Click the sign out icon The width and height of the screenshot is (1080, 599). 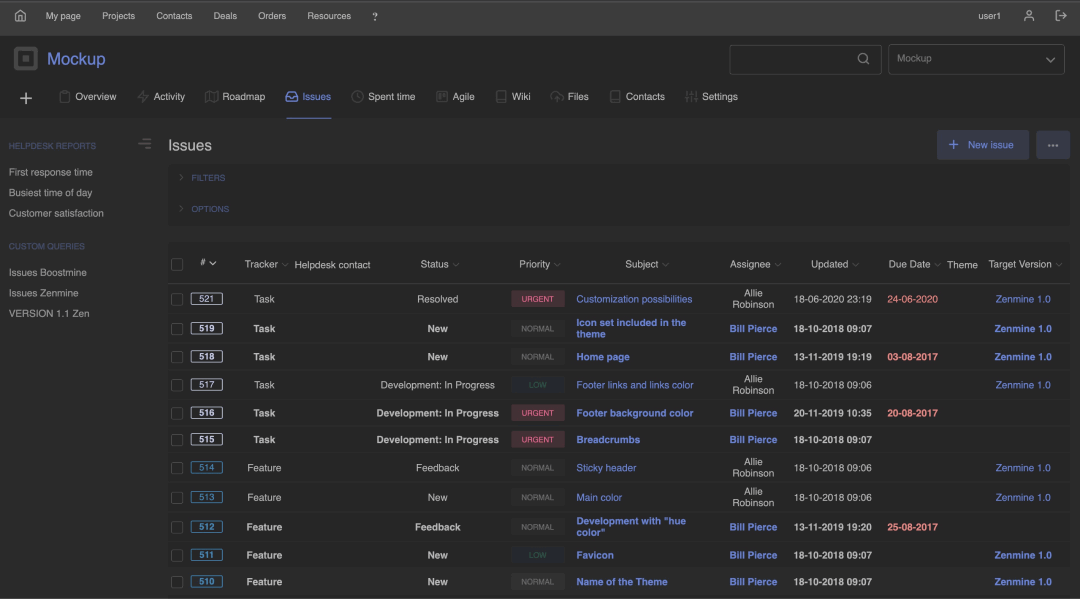[x=1061, y=16]
